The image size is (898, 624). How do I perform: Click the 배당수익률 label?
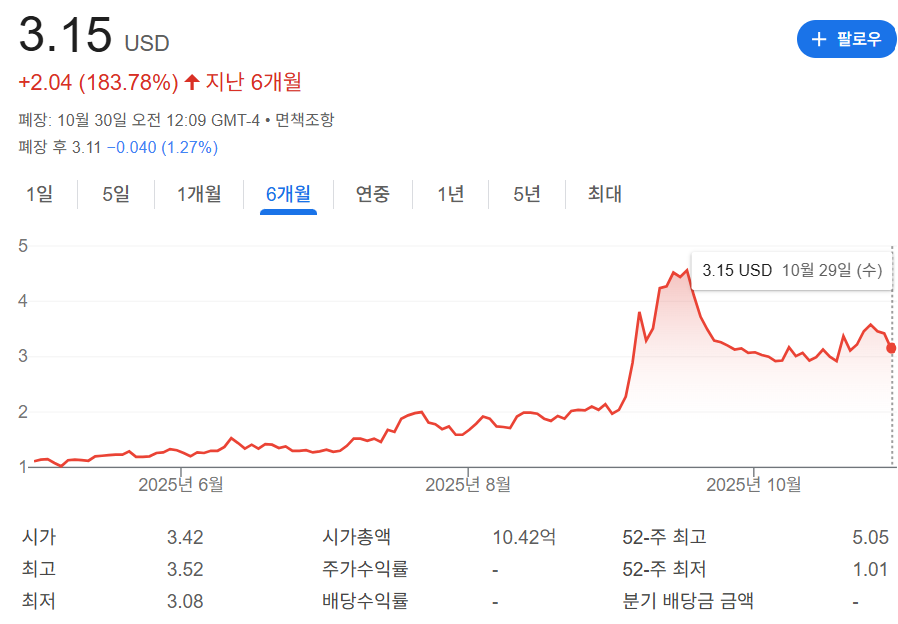pyautogui.click(x=365, y=601)
